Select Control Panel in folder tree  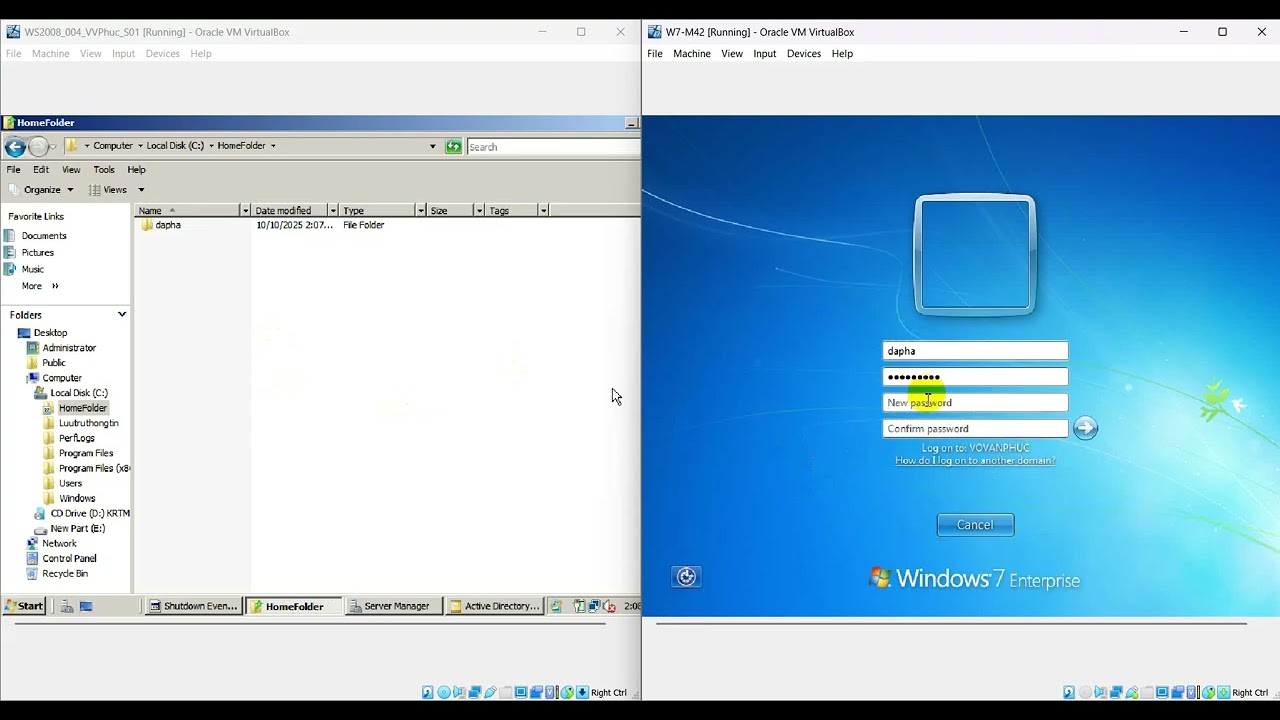(x=69, y=559)
